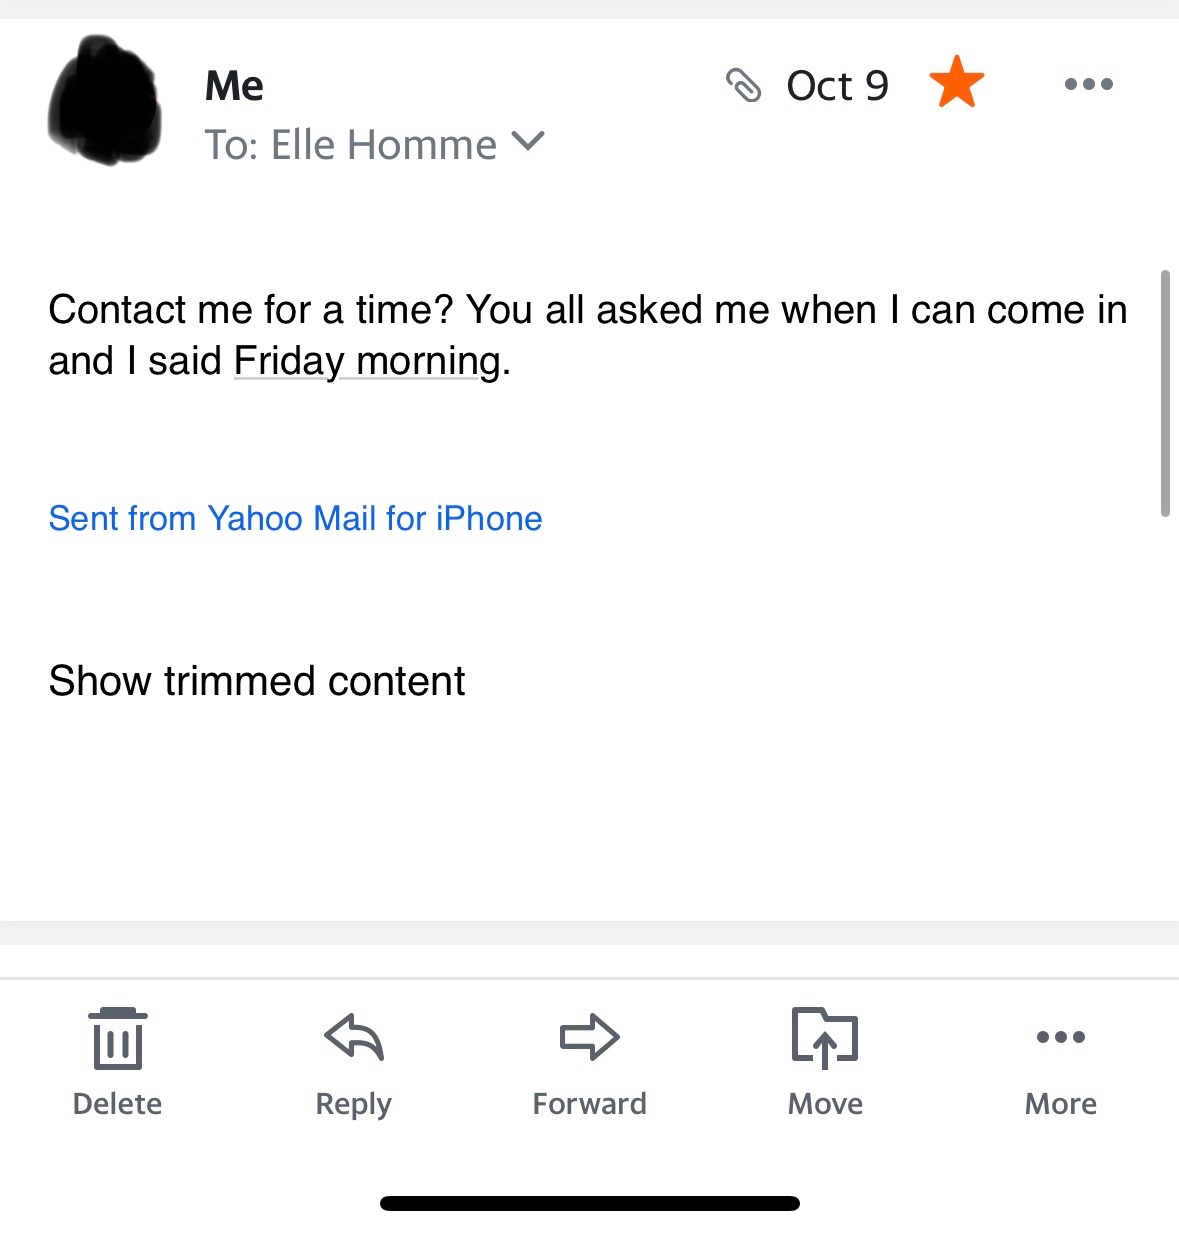This screenshot has height=1235, width=1179.
Task: Tap the blacked-out sender avatar
Action: (105, 102)
